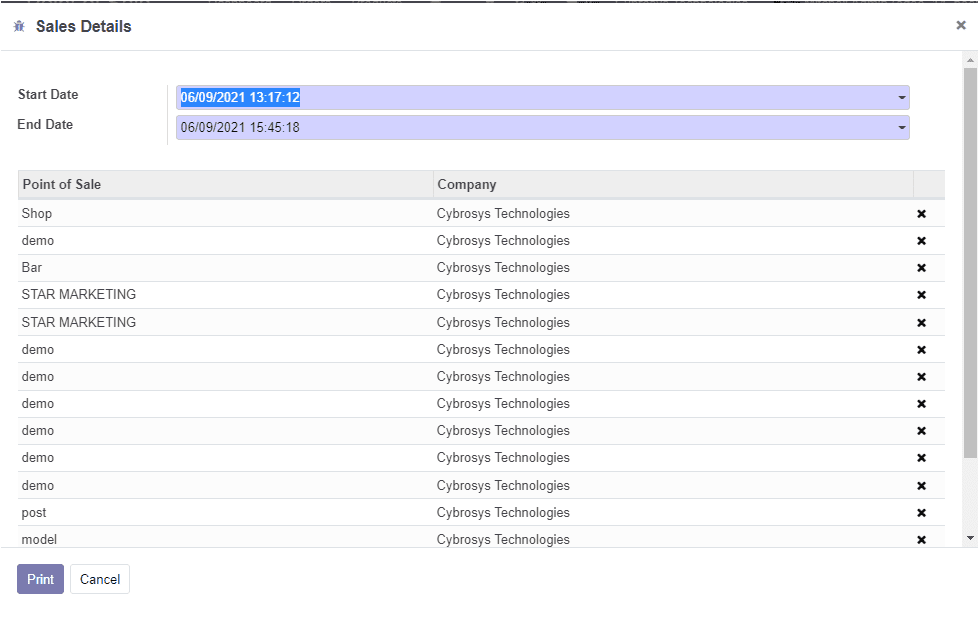Delete the post row using its X icon
This screenshot has height=617, width=979.
click(921, 513)
